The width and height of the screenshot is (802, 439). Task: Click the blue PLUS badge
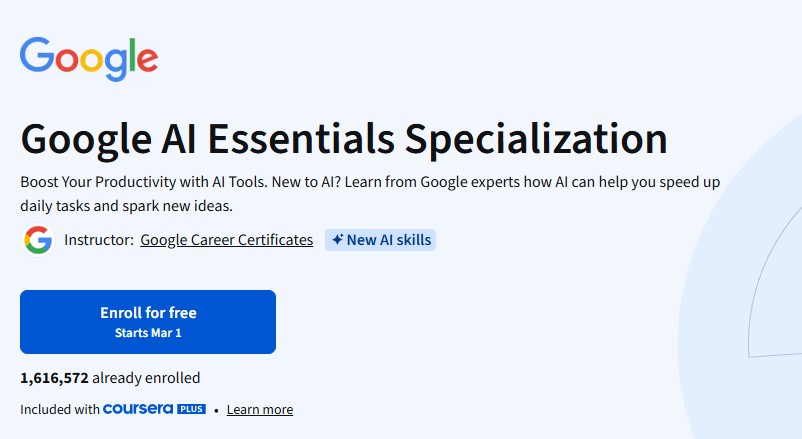(191, 409)
